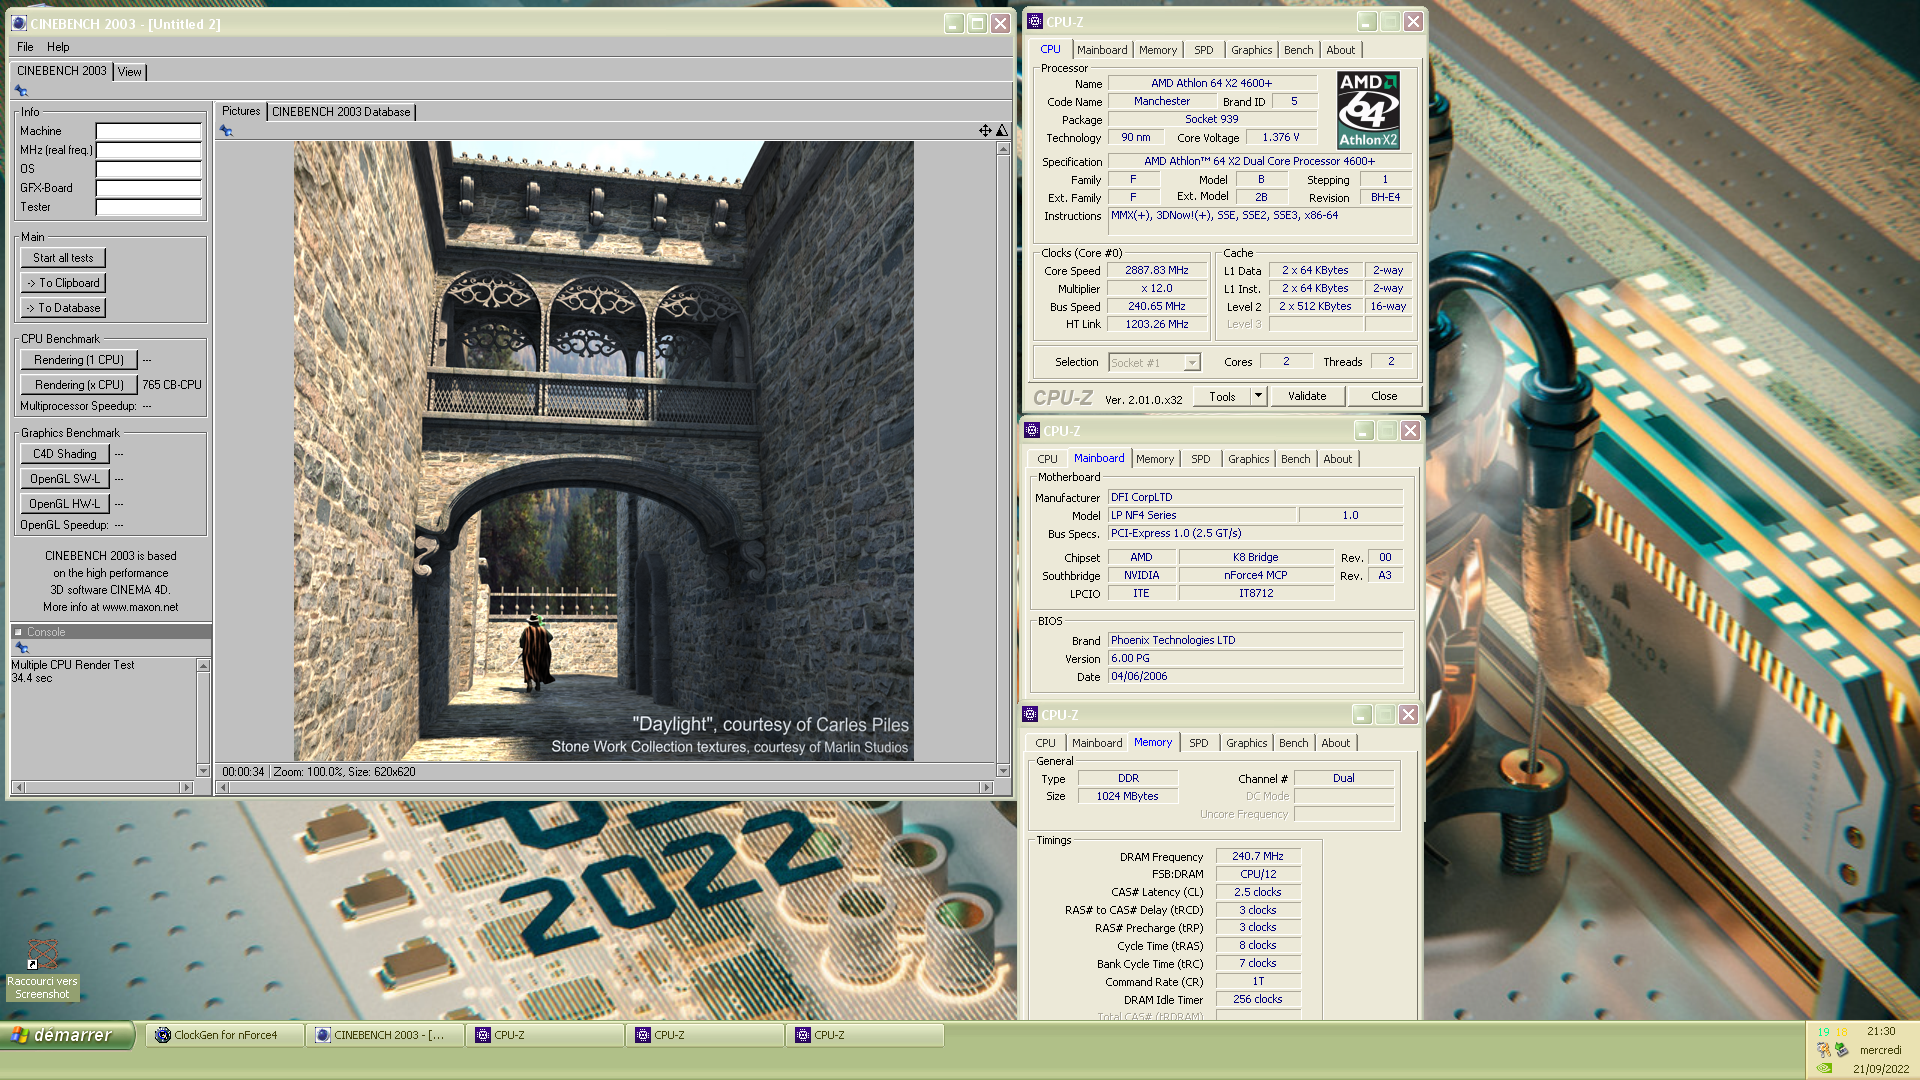Screen dimensions: 1920x1080
Task: Click the Tools button in CPU-Z
Action: point(1222,396)
